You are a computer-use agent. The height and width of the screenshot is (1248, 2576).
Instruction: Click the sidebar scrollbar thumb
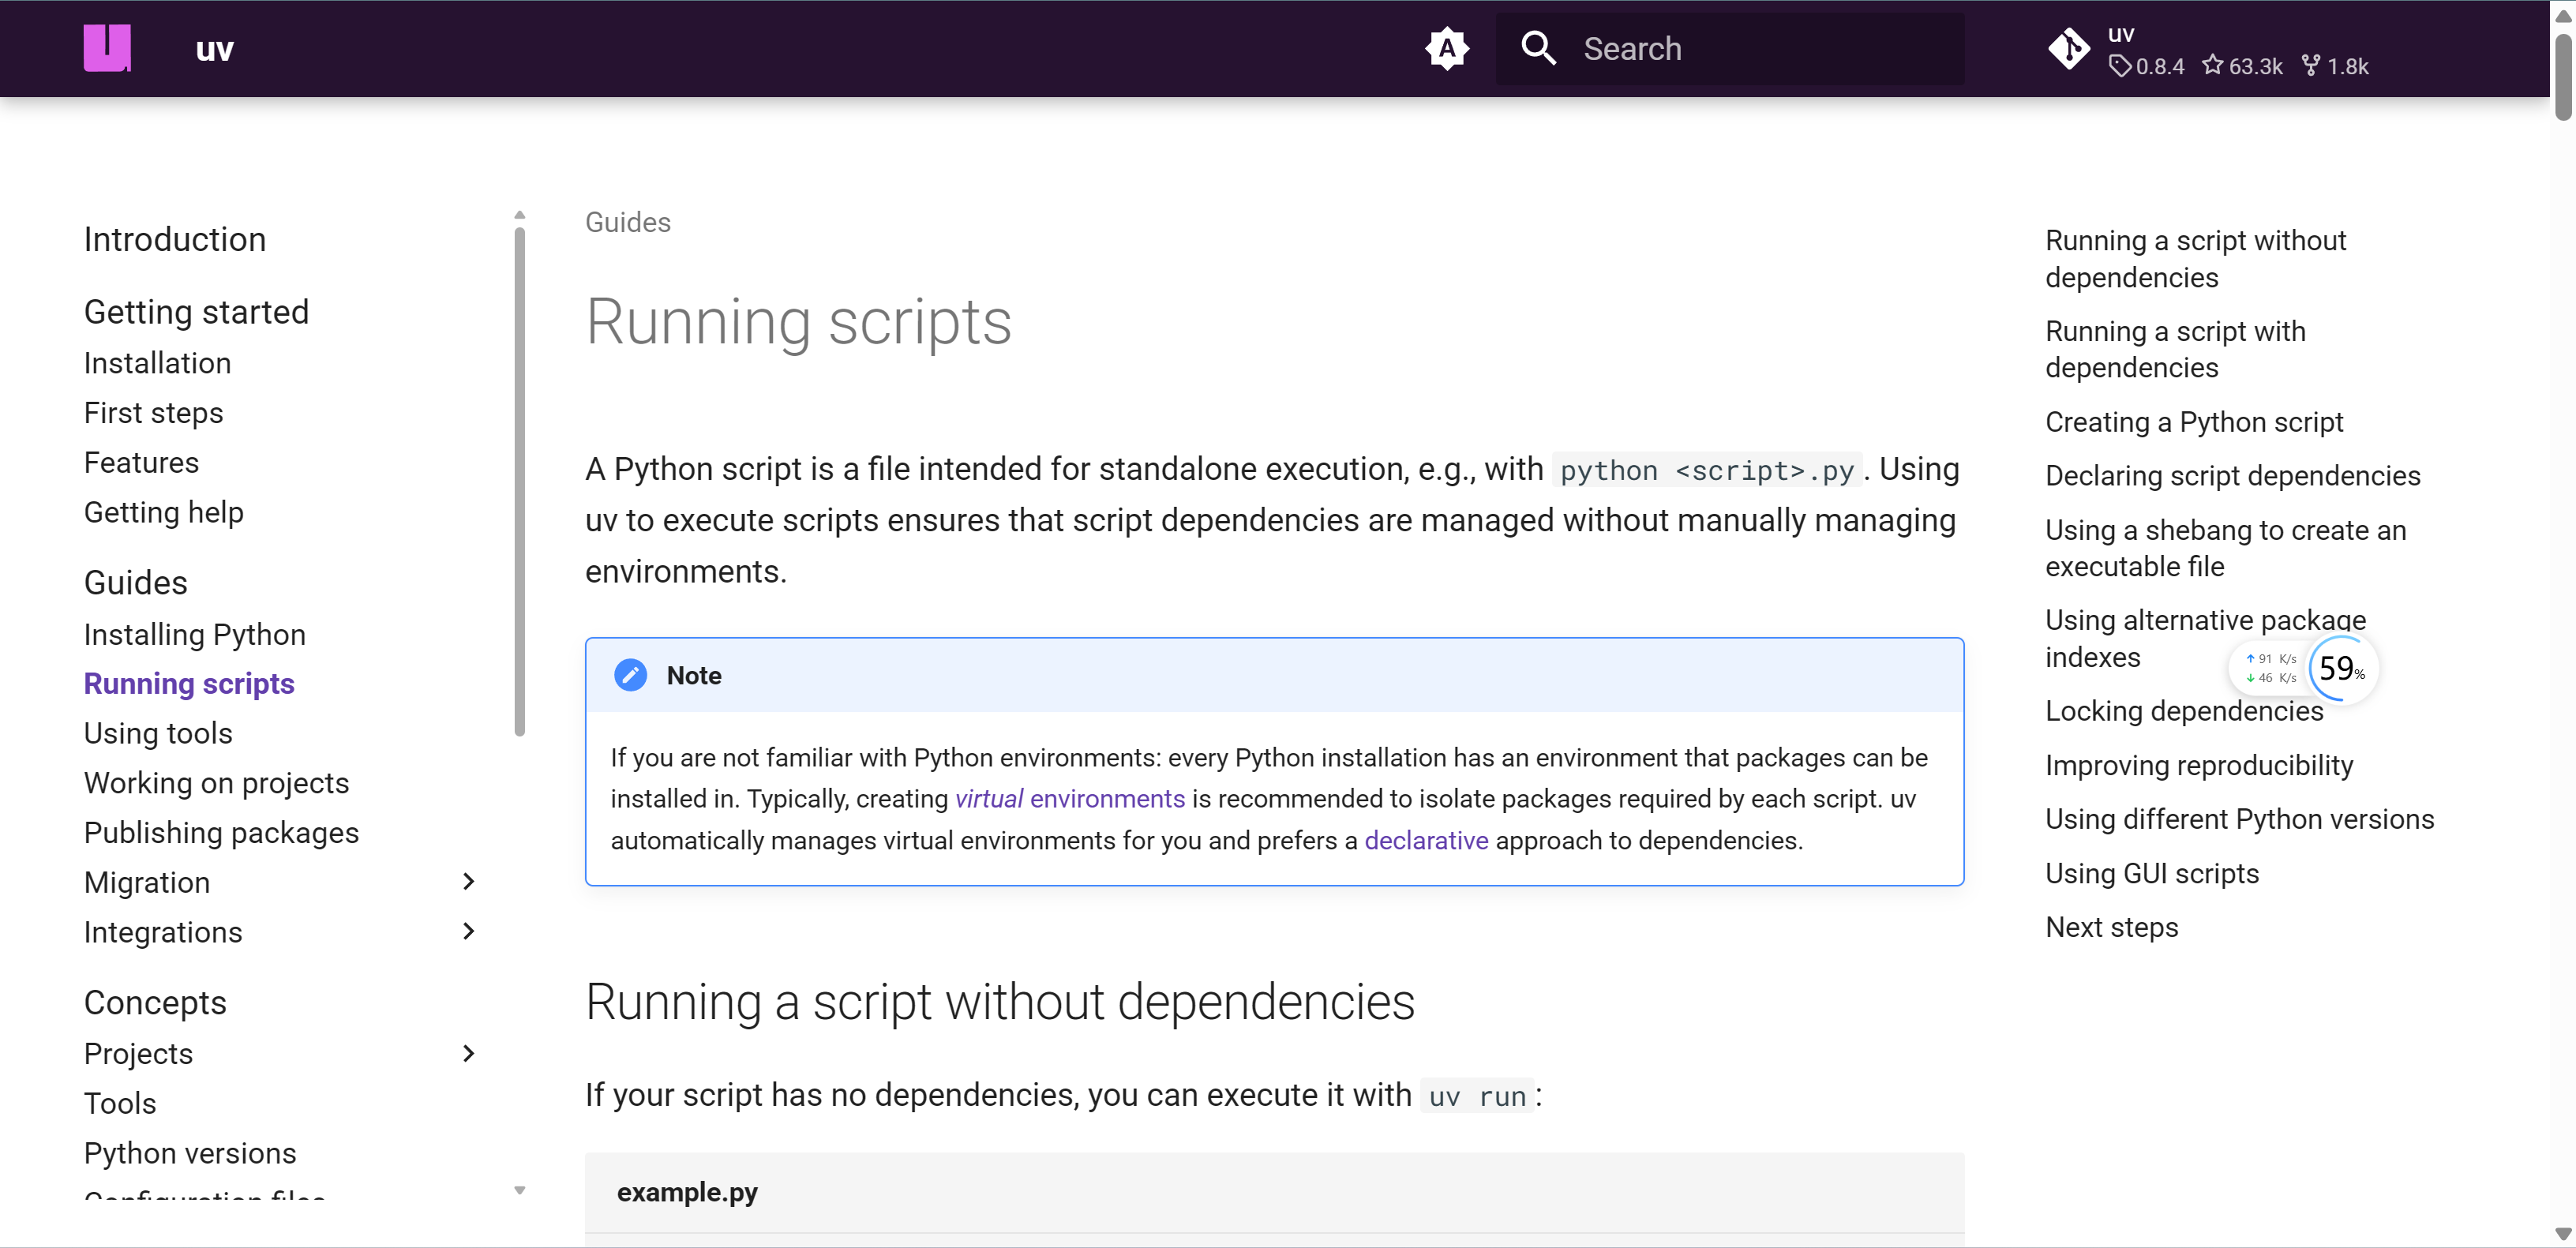519,481
